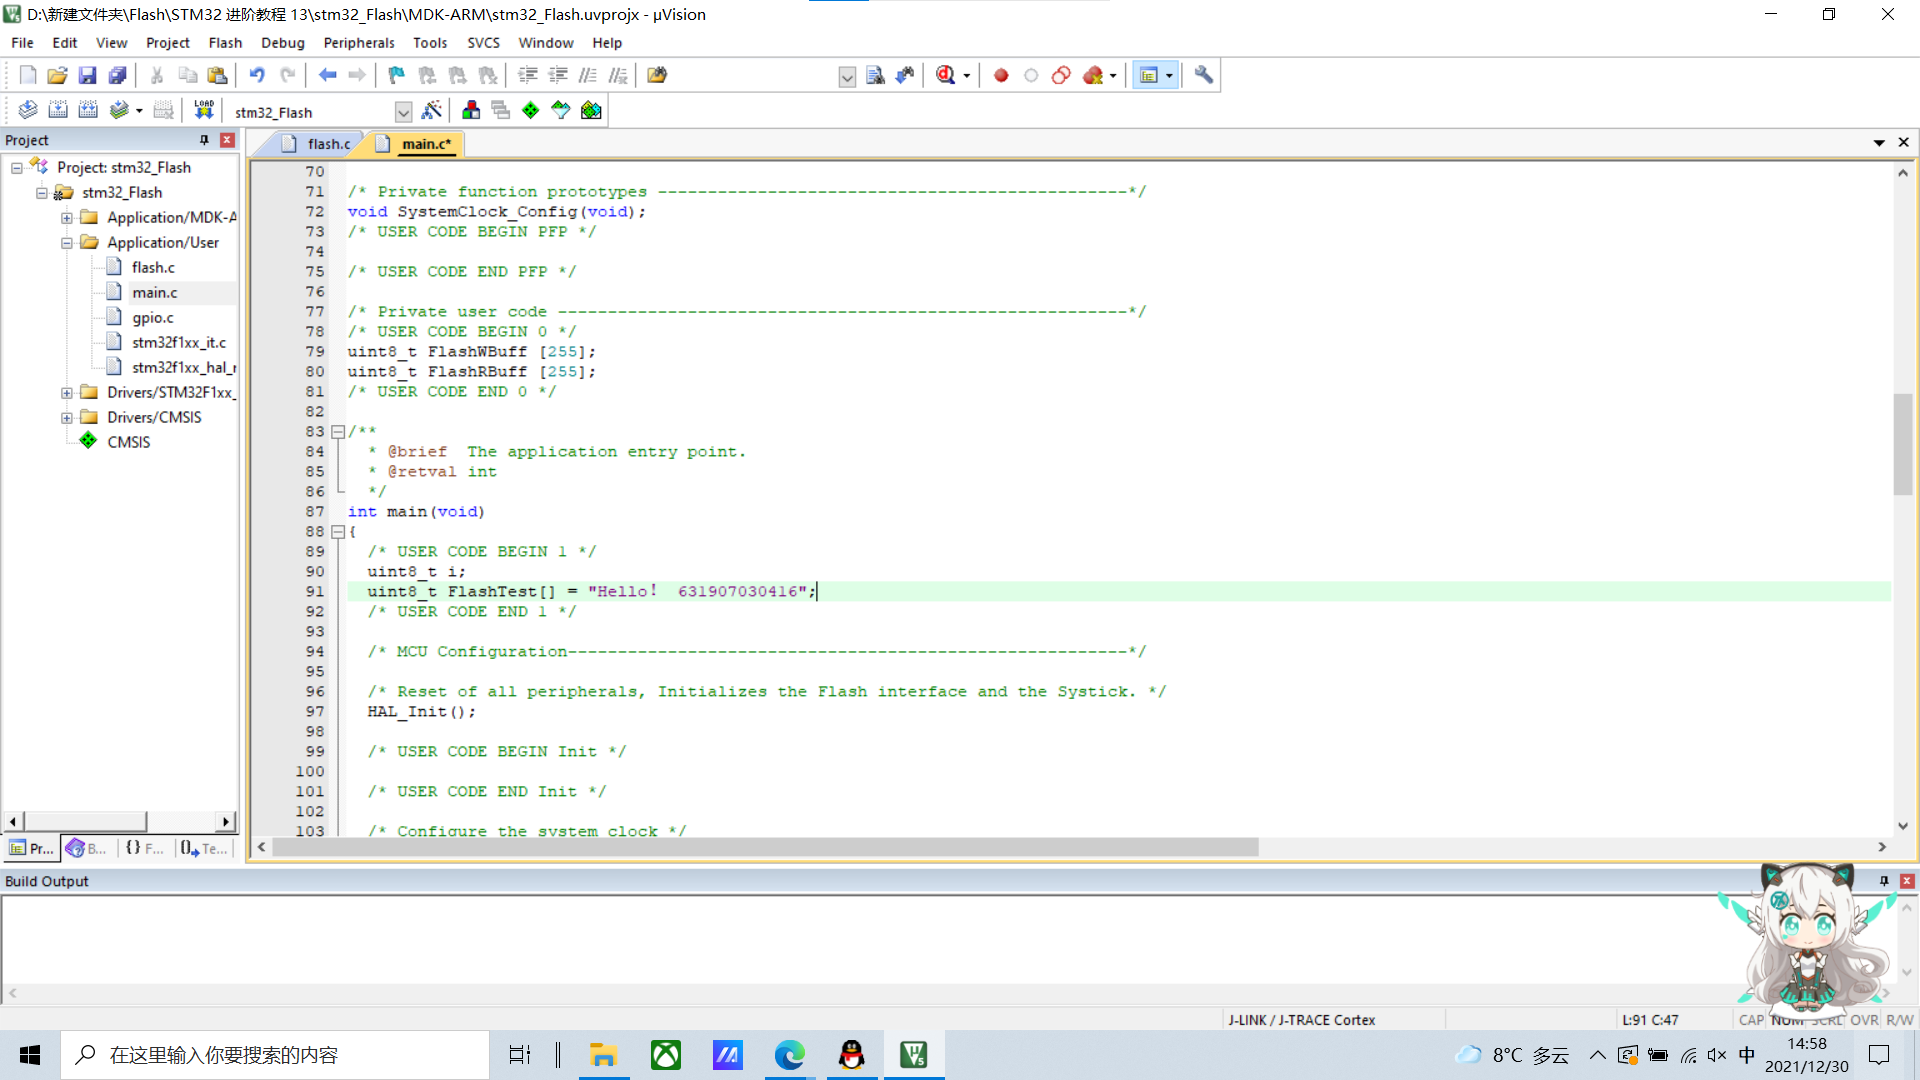Open Options for Target magic wand icon

pyautogui.click(x=432, y=110)
